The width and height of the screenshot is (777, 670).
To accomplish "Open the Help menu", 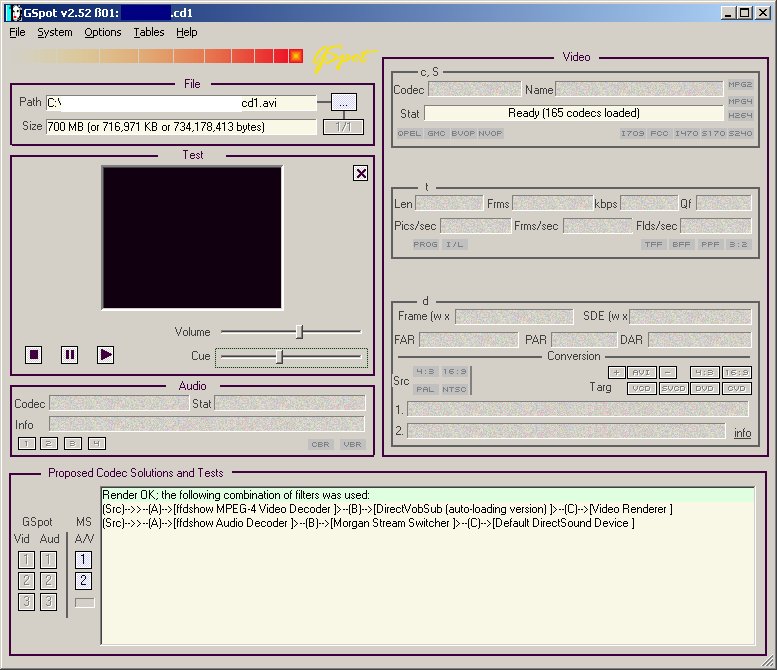I will pos(187,32).
